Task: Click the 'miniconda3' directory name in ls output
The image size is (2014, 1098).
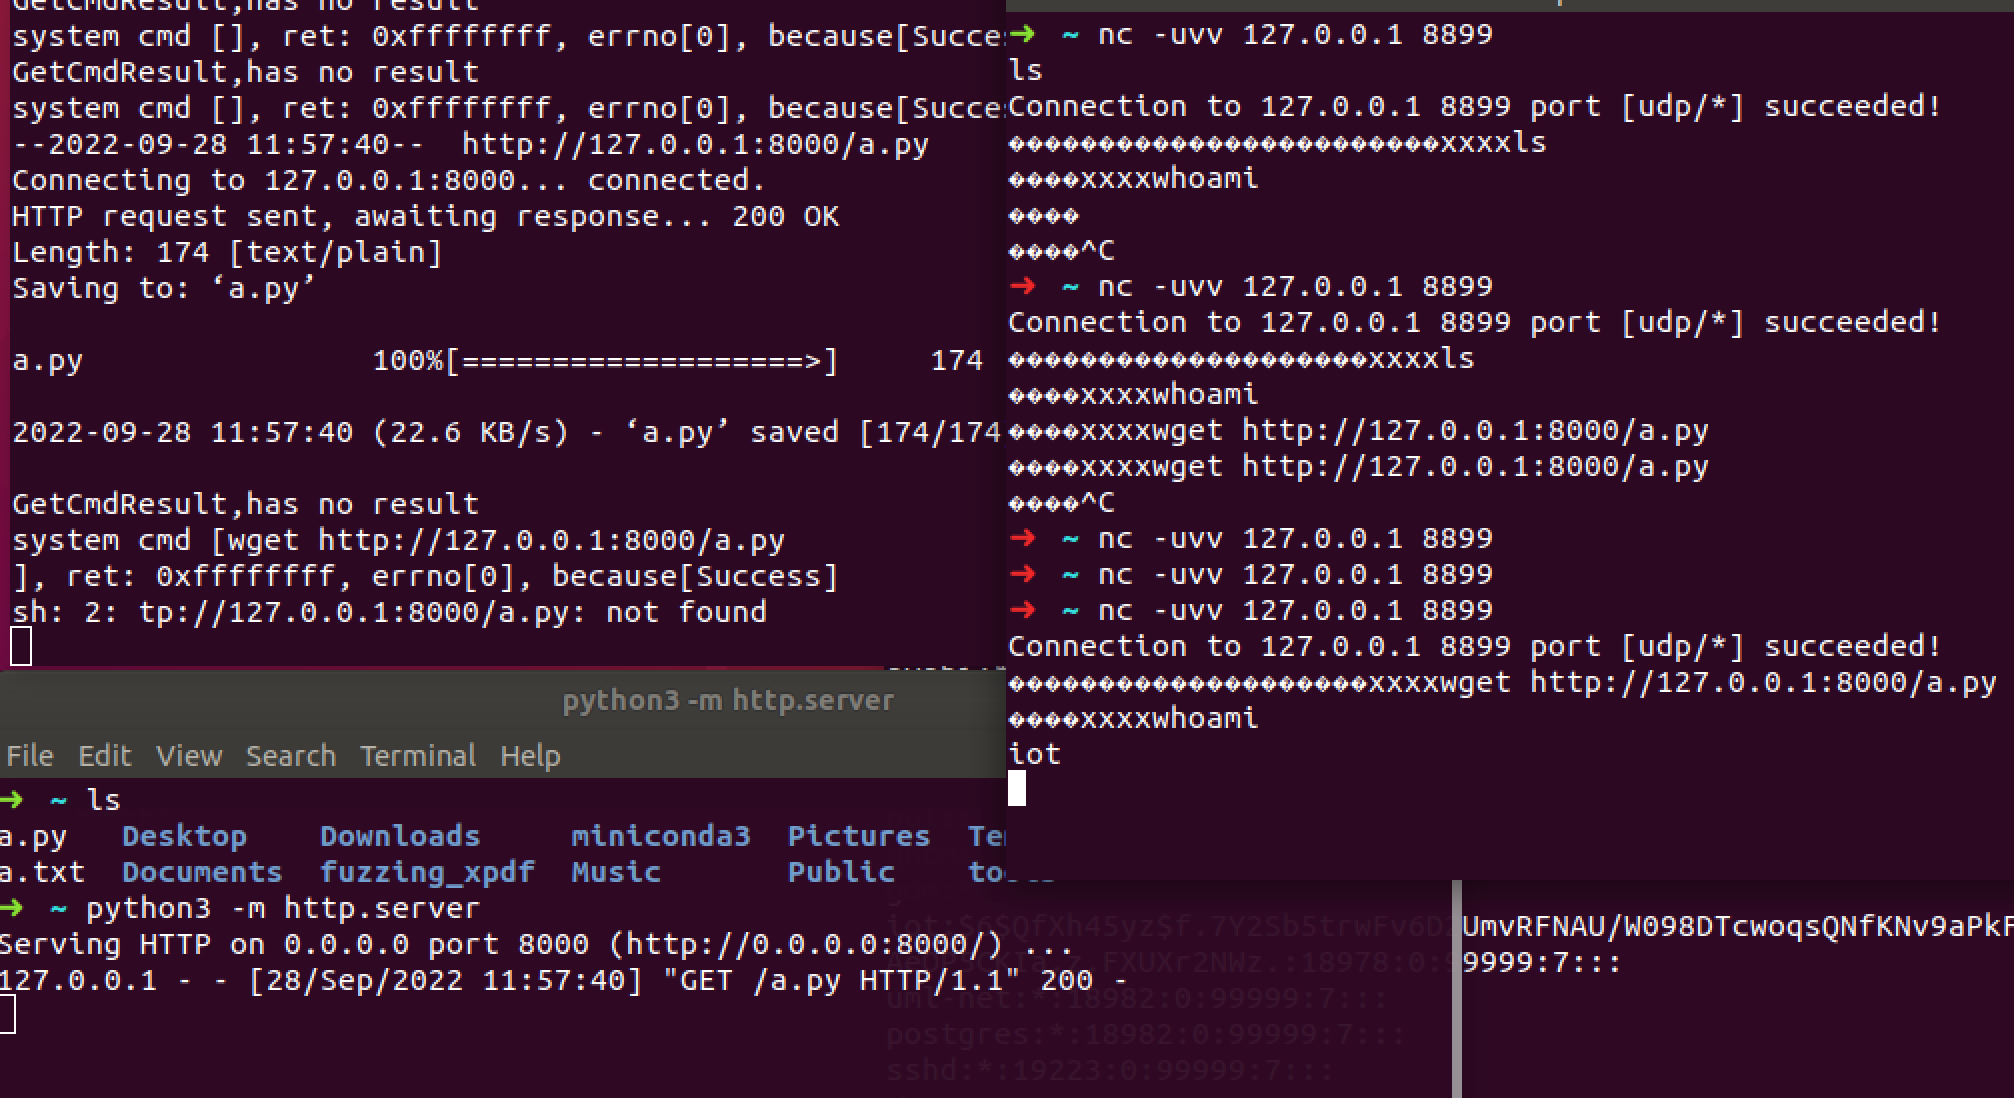Action: point(661,836)
